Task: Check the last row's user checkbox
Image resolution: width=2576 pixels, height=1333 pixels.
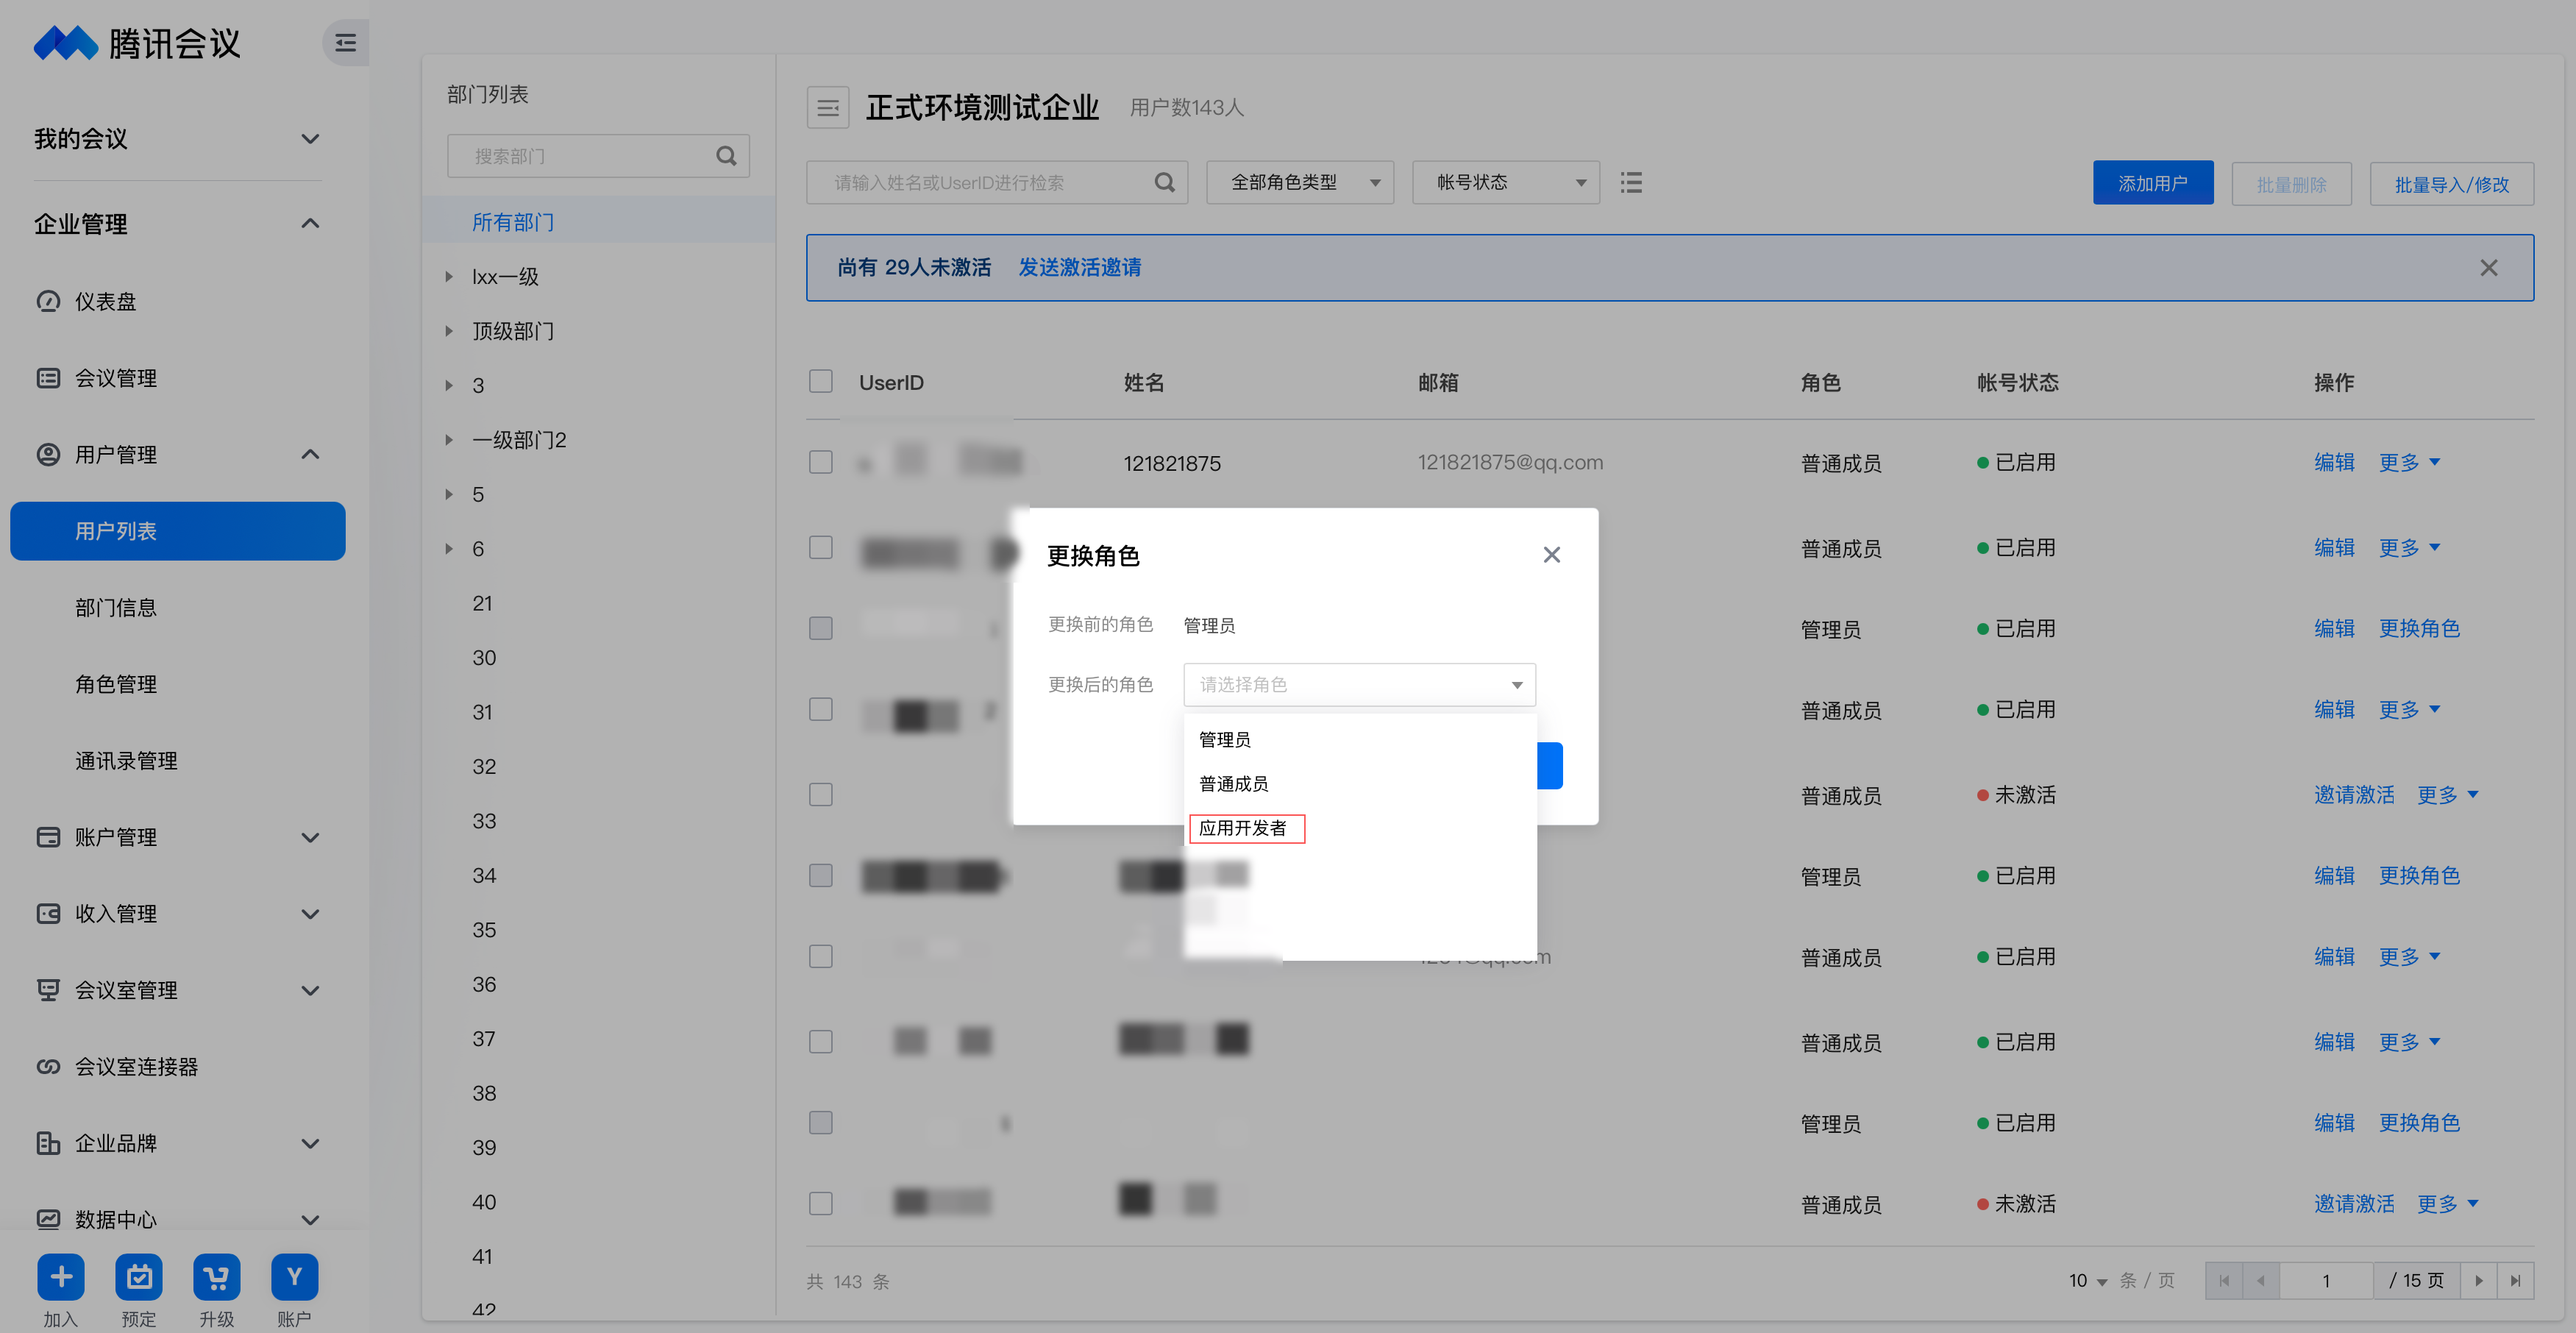Action: 820,1203
